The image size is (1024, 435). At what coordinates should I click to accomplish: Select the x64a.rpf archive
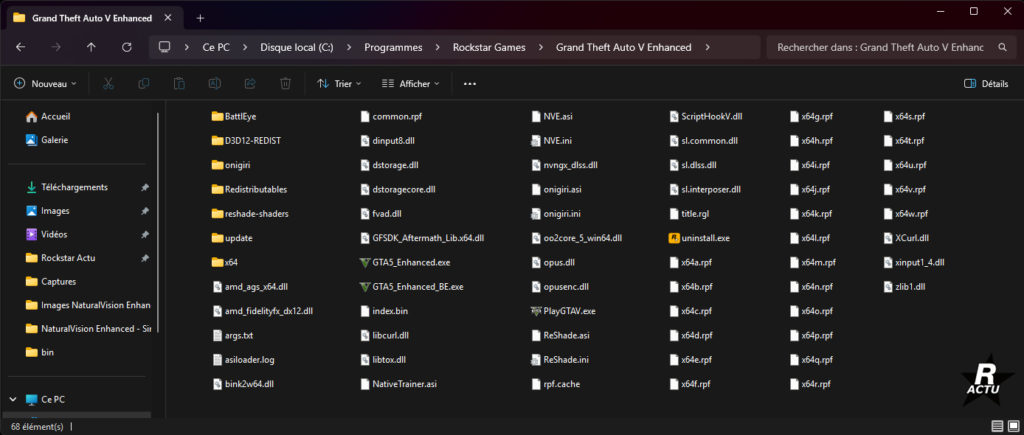tap(692, 263)
